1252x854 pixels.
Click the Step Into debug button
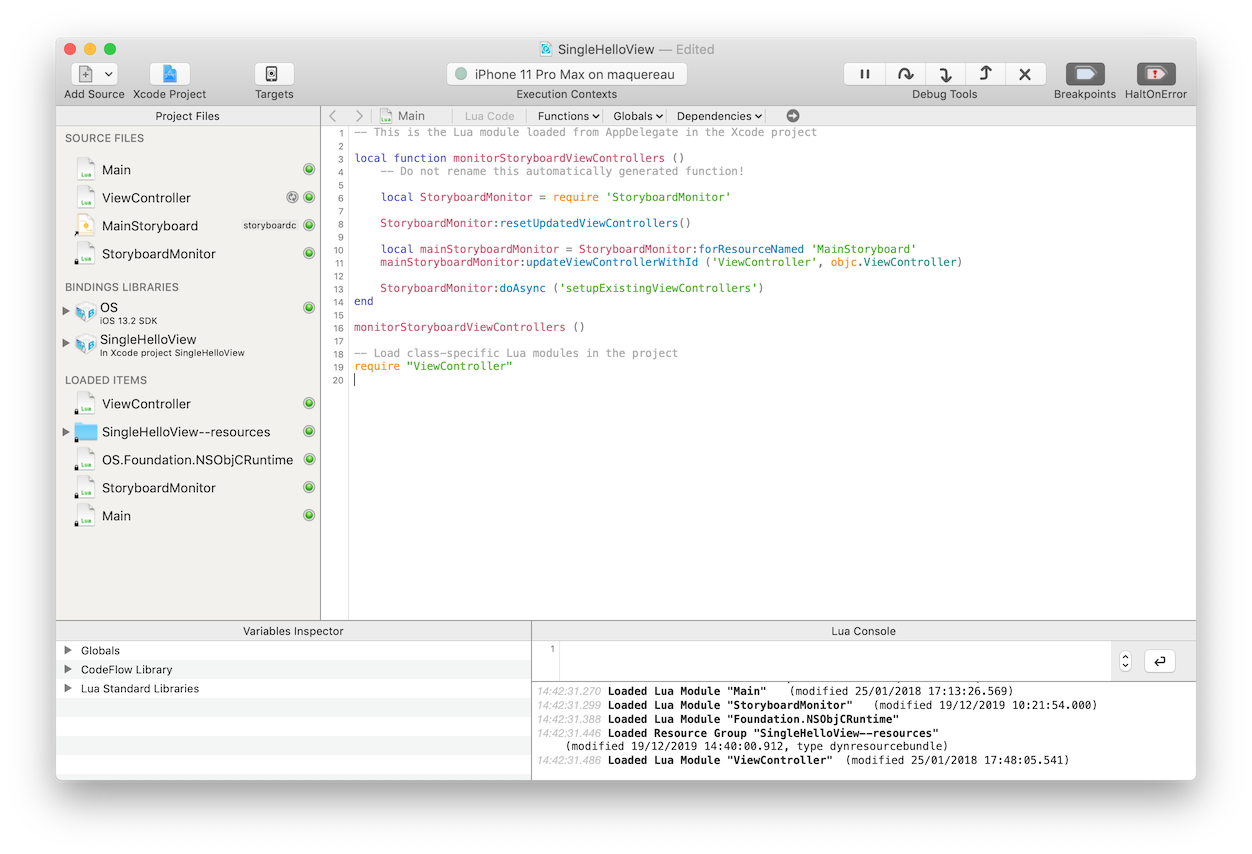945,74
